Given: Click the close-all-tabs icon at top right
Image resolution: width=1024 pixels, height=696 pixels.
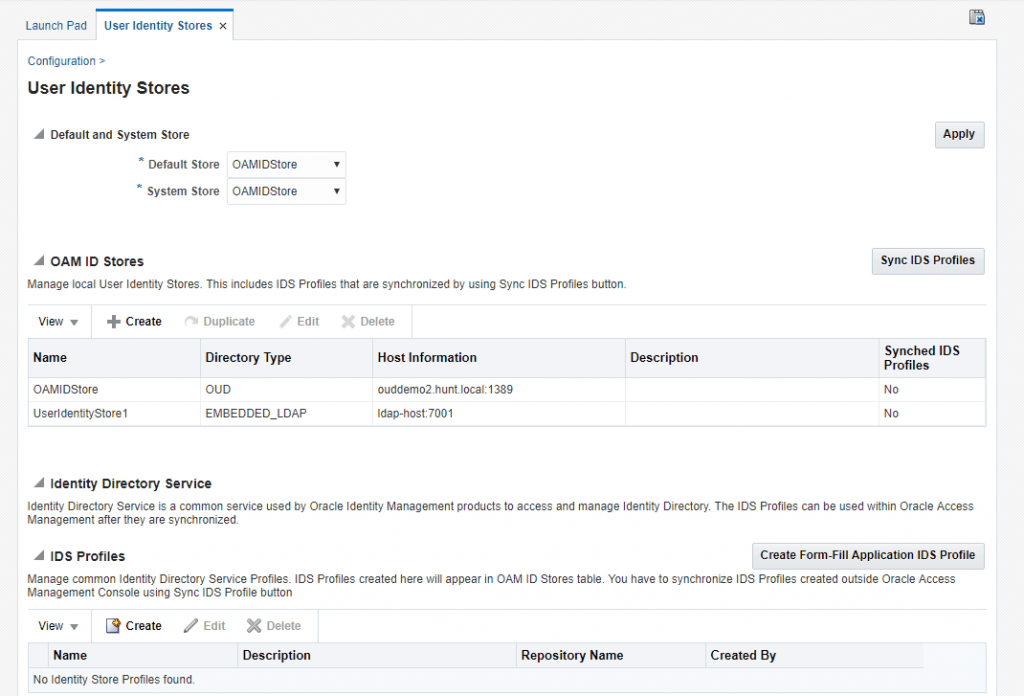Looking at the screenshot, I should coord(977,17).
